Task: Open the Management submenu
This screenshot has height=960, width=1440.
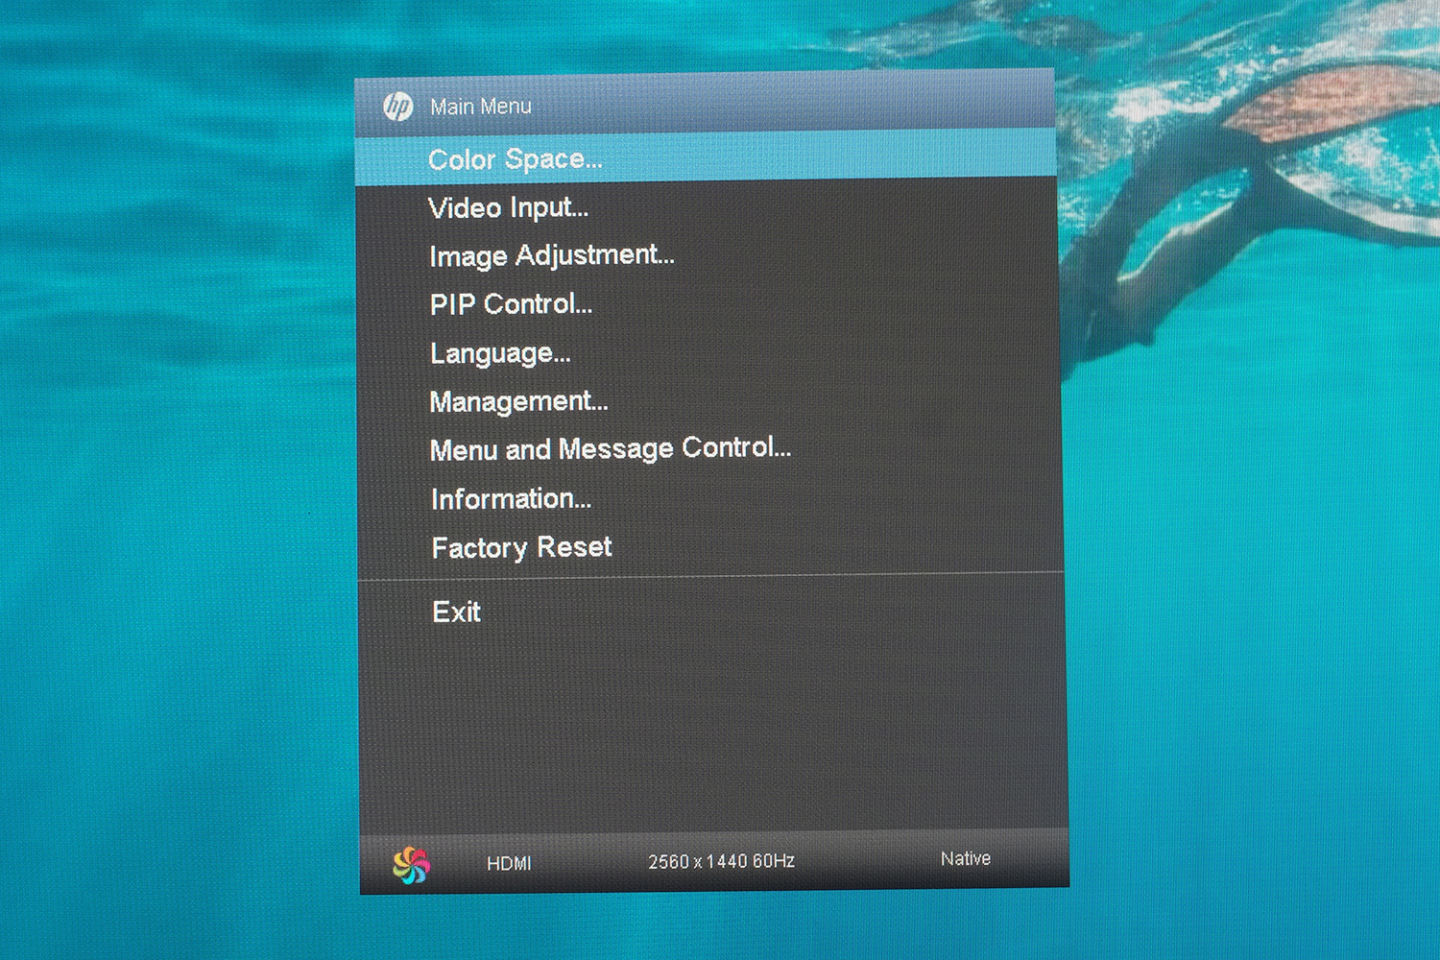Action: coord(518,401)
